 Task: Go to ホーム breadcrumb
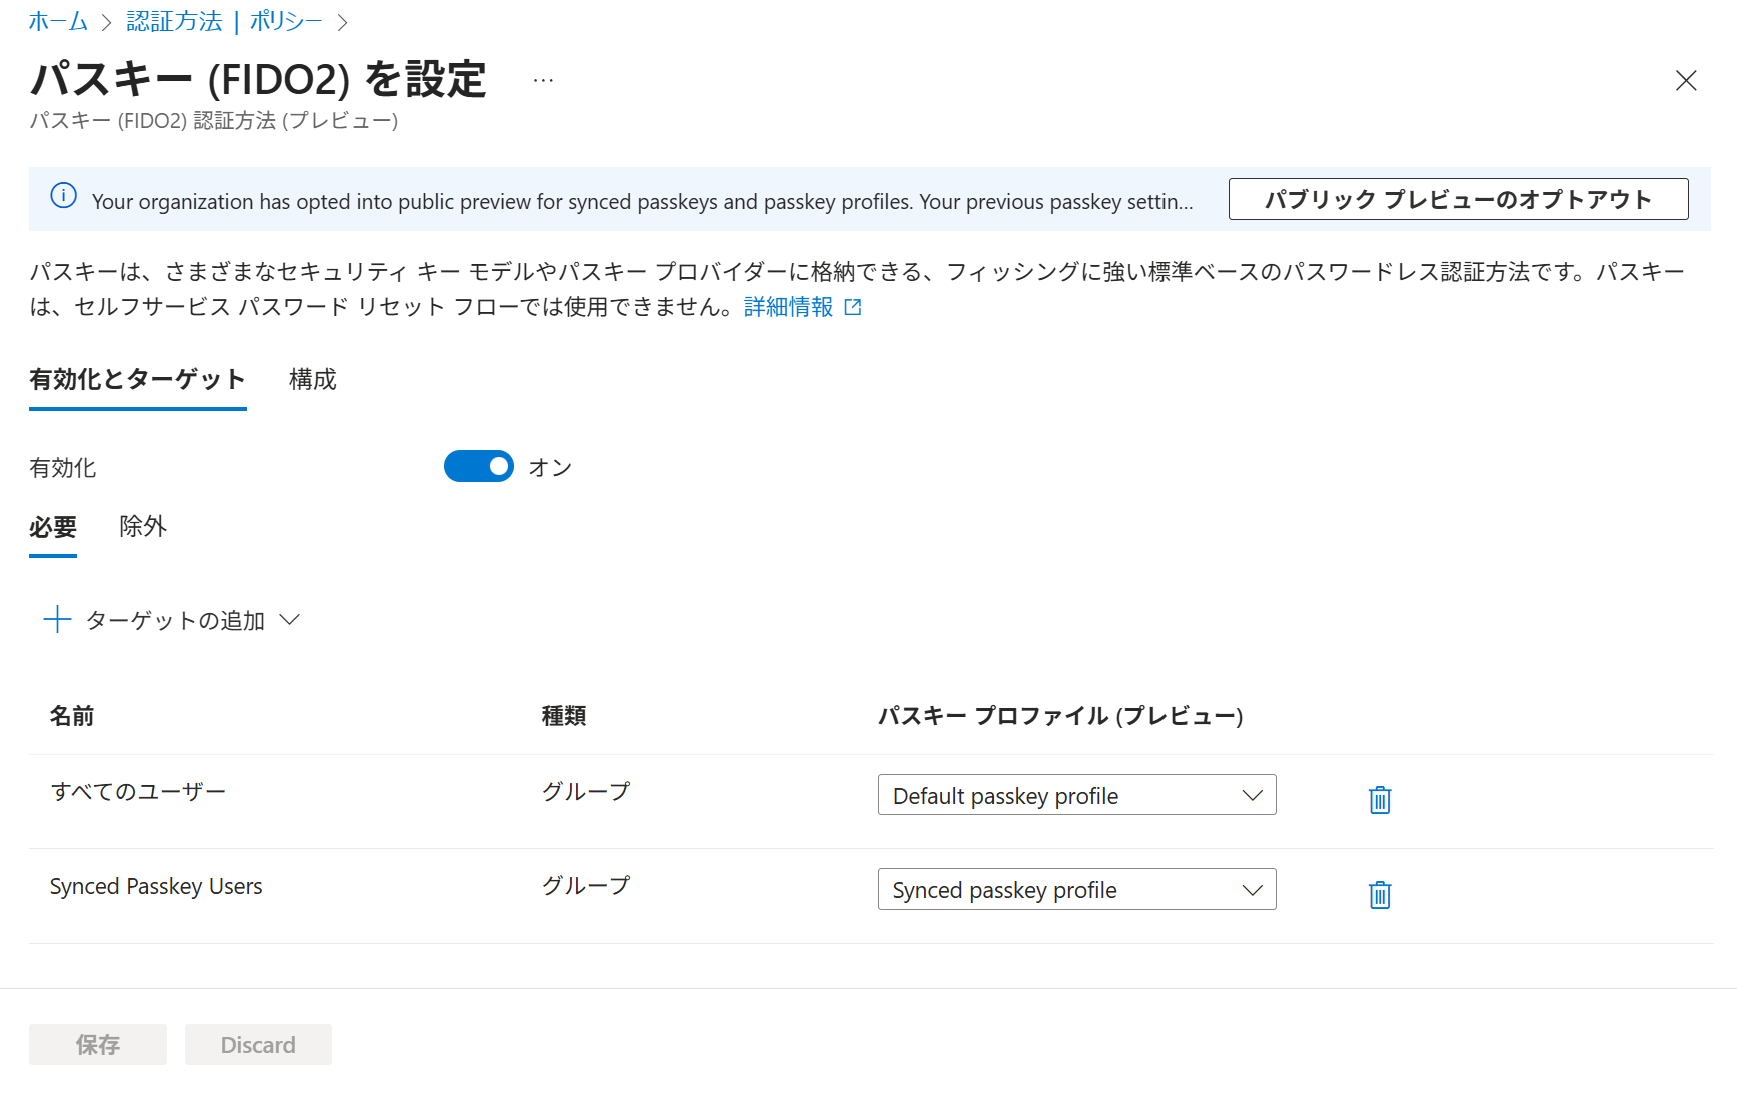point(58,21)
